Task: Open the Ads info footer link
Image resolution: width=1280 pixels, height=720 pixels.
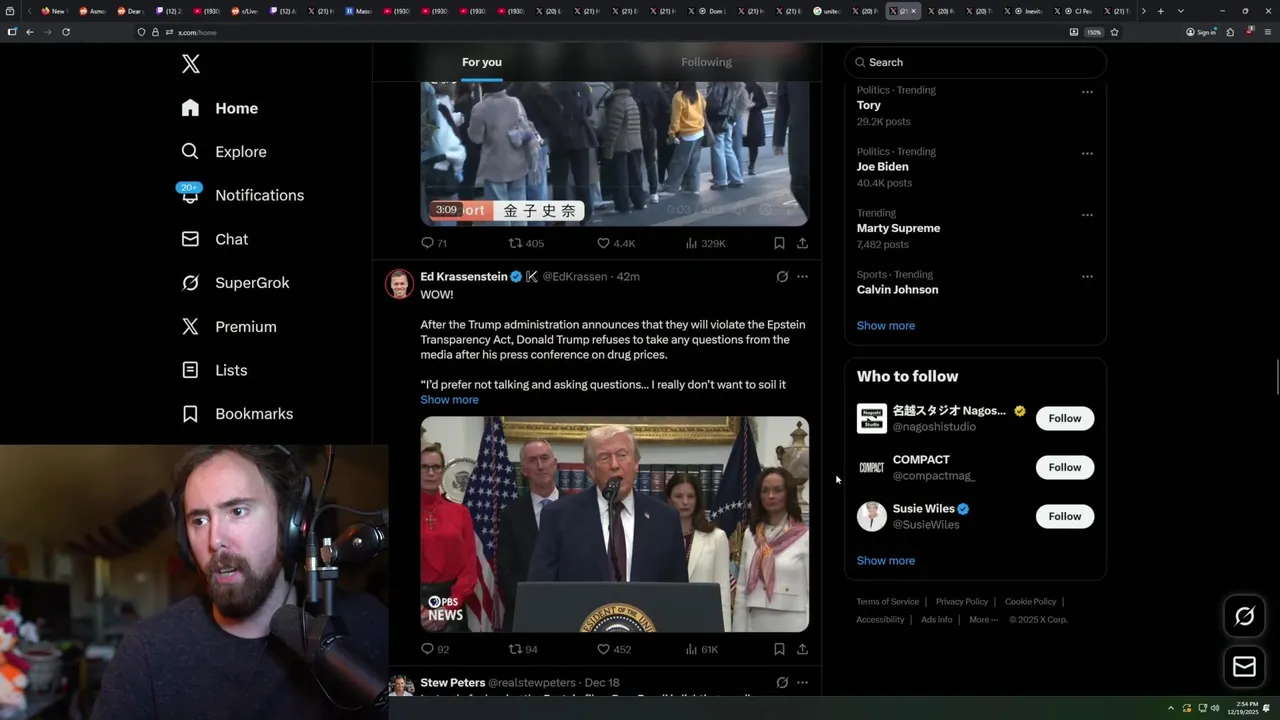Action: pos(937,620)
